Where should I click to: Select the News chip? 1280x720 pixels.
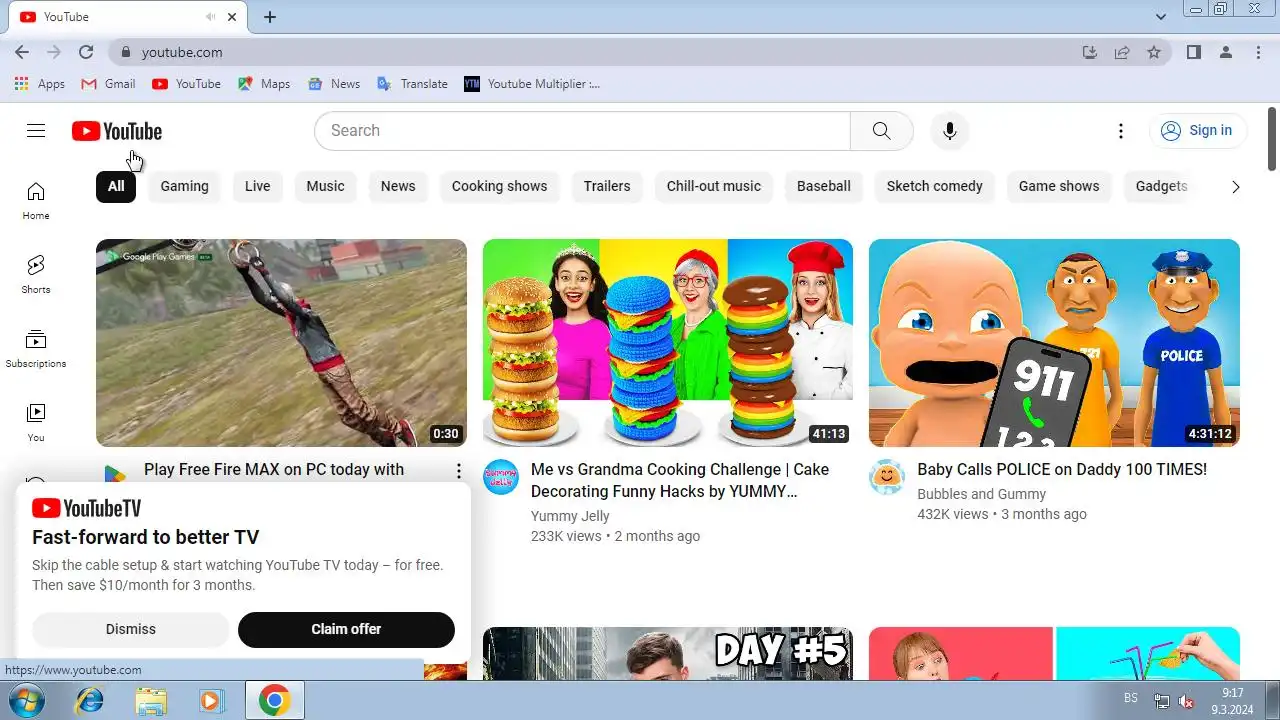[398, 186]
